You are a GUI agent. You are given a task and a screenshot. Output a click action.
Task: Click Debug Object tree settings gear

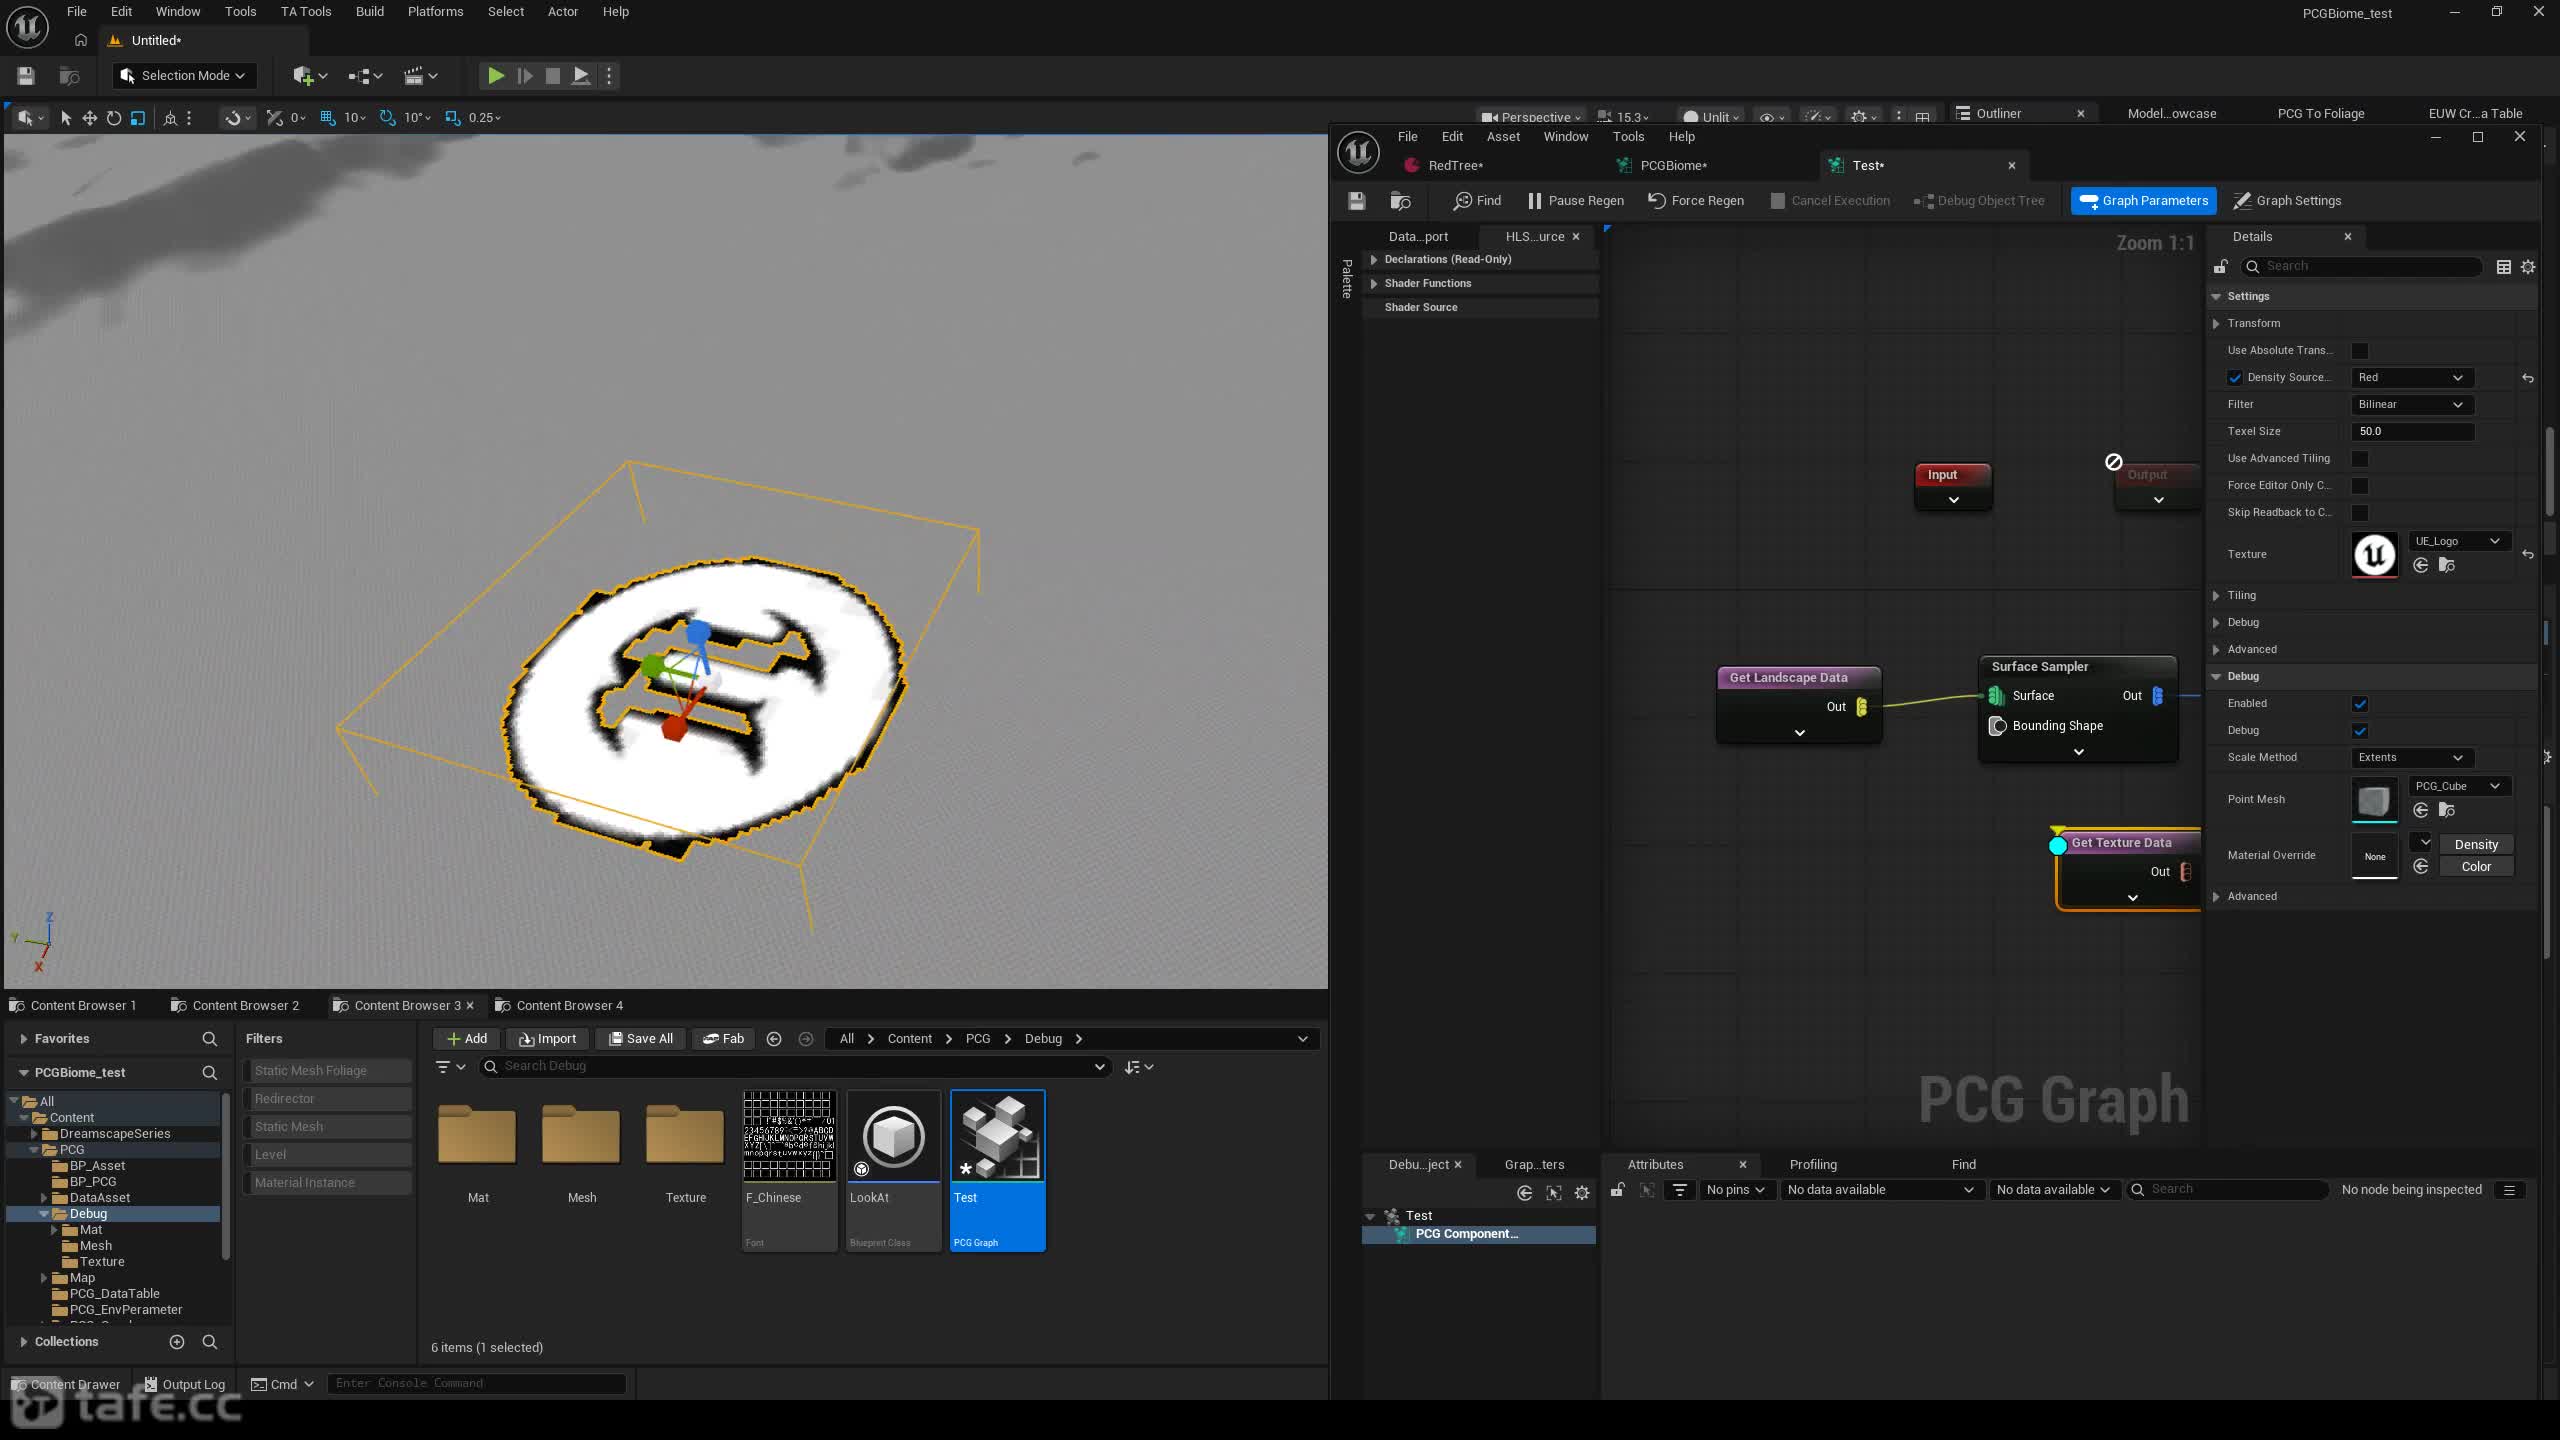click(x=1582, y=1193)
